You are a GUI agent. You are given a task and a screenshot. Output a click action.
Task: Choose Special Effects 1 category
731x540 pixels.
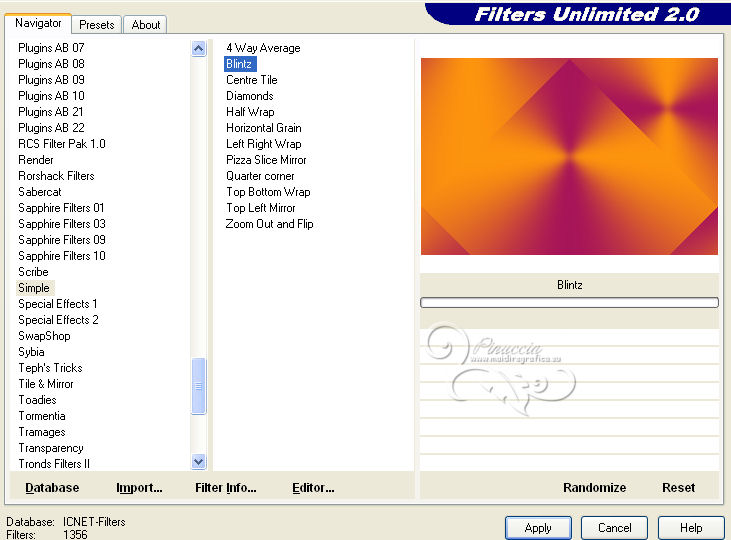coord(58,304)
